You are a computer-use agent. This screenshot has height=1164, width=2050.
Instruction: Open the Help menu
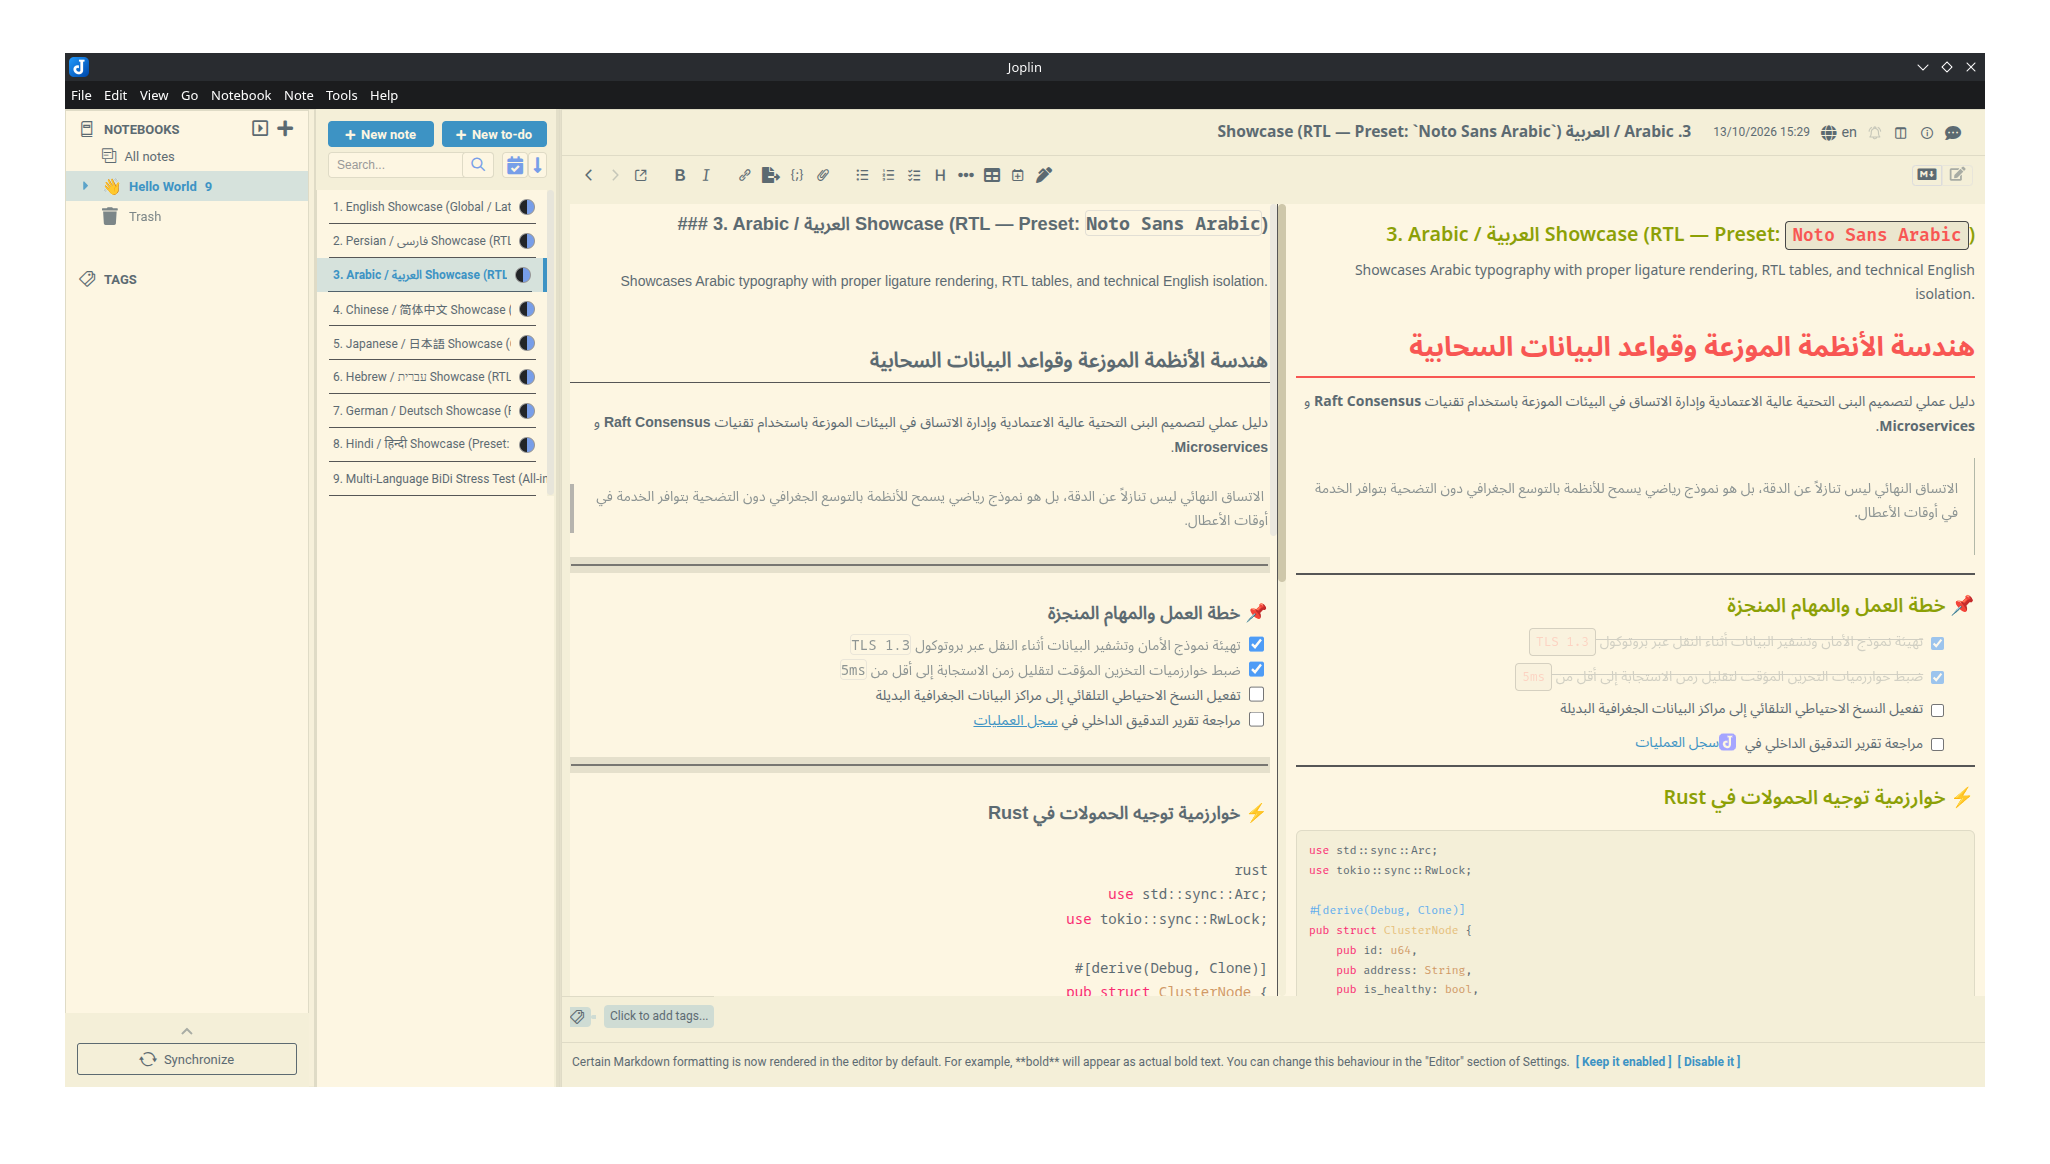[384, 96]
